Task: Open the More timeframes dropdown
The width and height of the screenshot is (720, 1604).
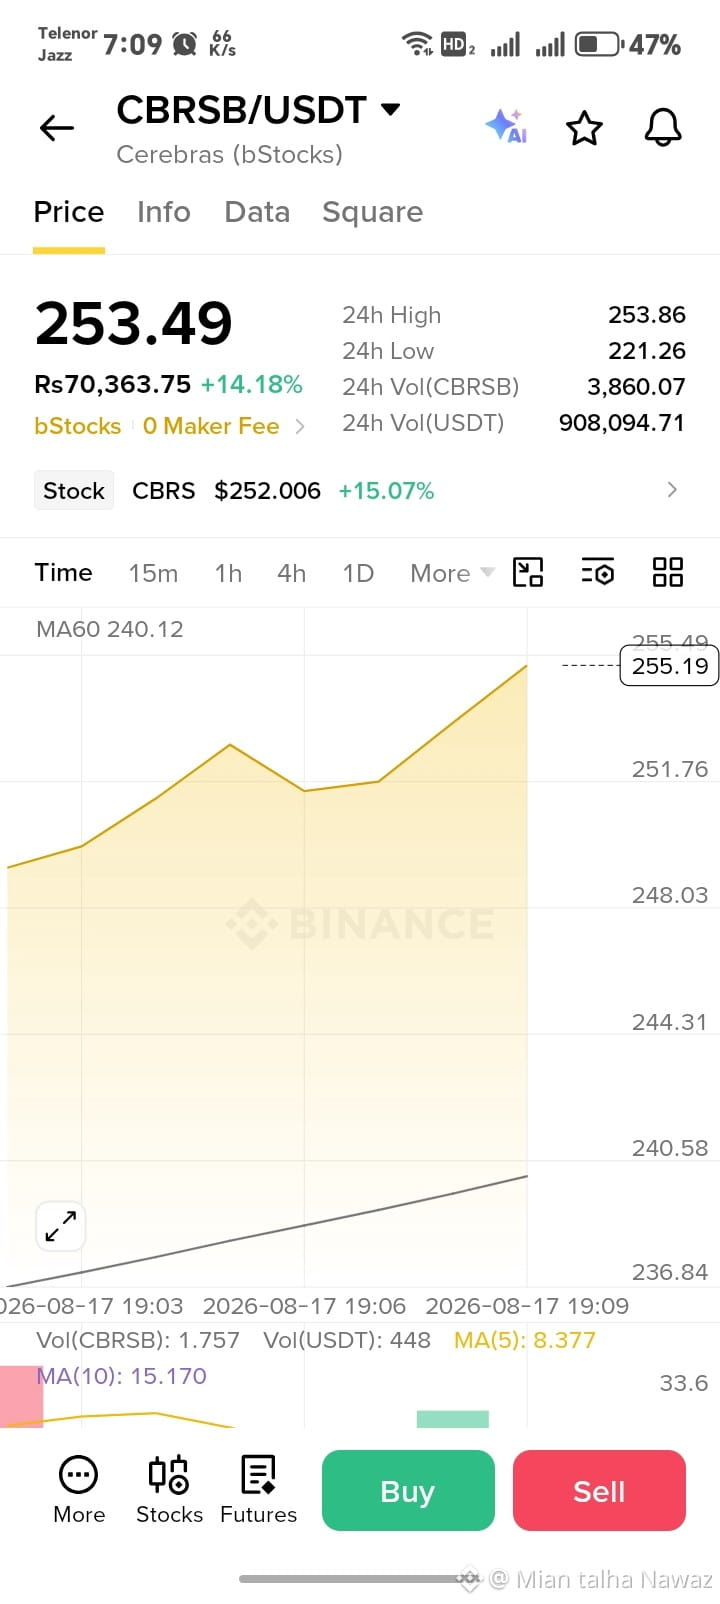Action: point(452,573)
